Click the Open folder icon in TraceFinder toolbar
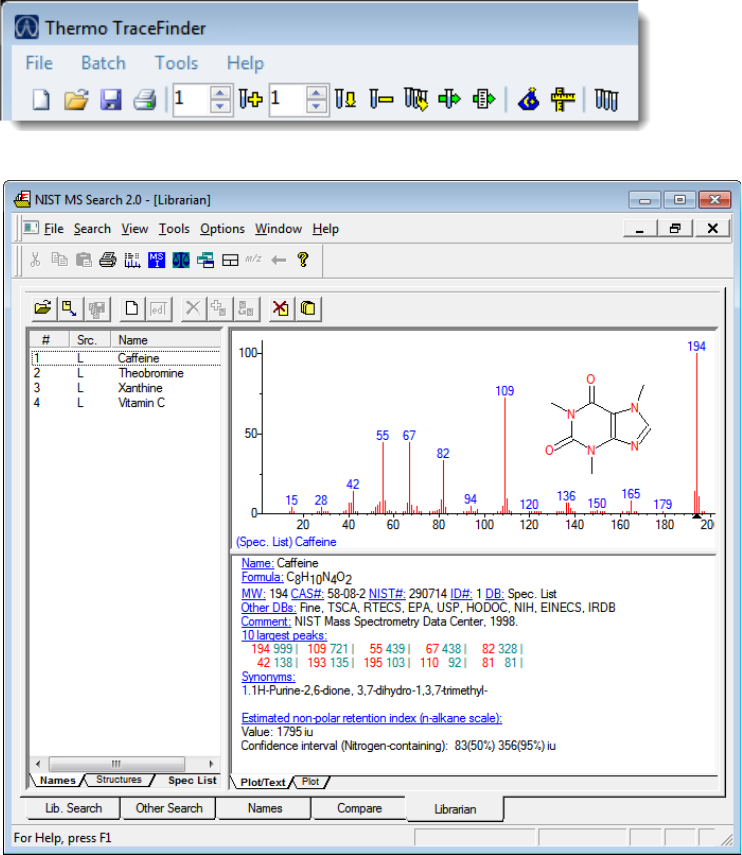The width and height of the screenshot is (742, 855). pyautogui.click(x=76, y=100)
